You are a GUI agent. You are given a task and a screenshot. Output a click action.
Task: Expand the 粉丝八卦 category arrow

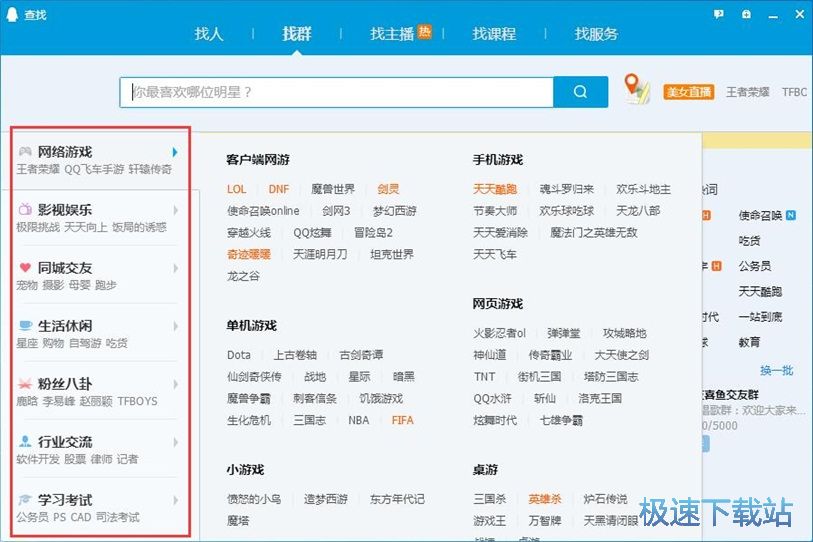[175, 384]
